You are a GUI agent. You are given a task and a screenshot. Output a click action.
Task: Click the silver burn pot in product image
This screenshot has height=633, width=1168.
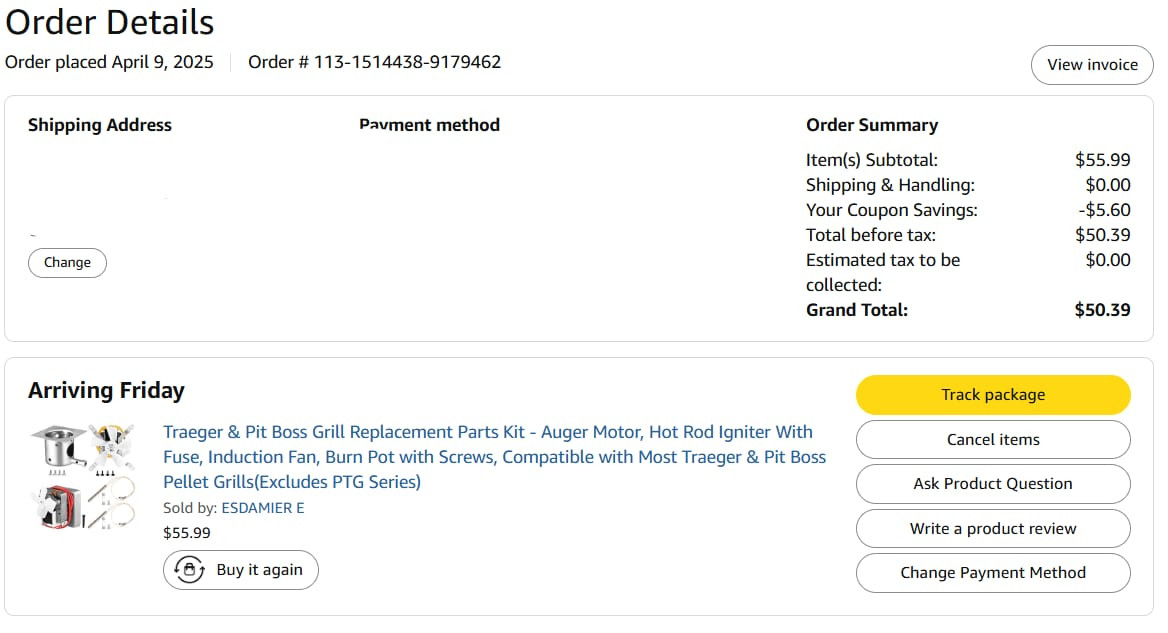(x=56, y=448)
